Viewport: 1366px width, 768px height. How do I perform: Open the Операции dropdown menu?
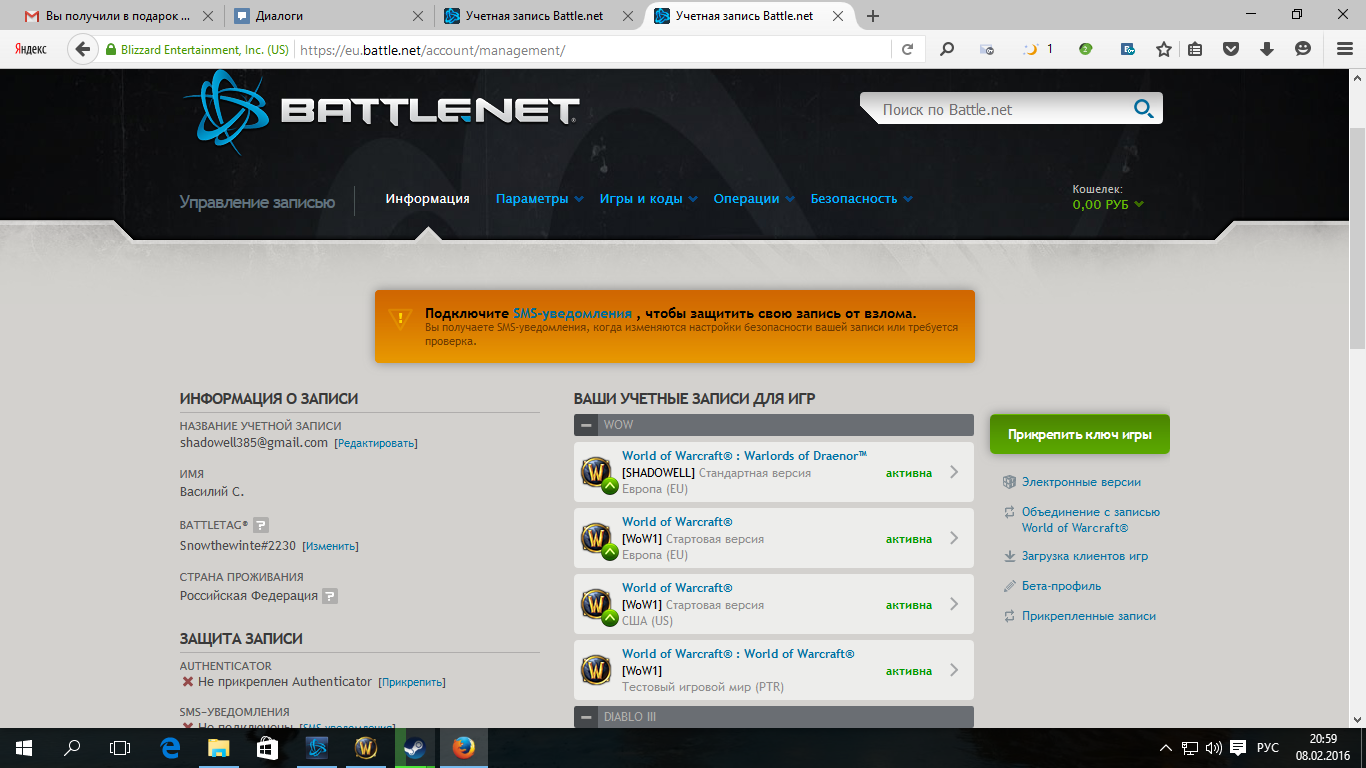[x=754, y=199]
